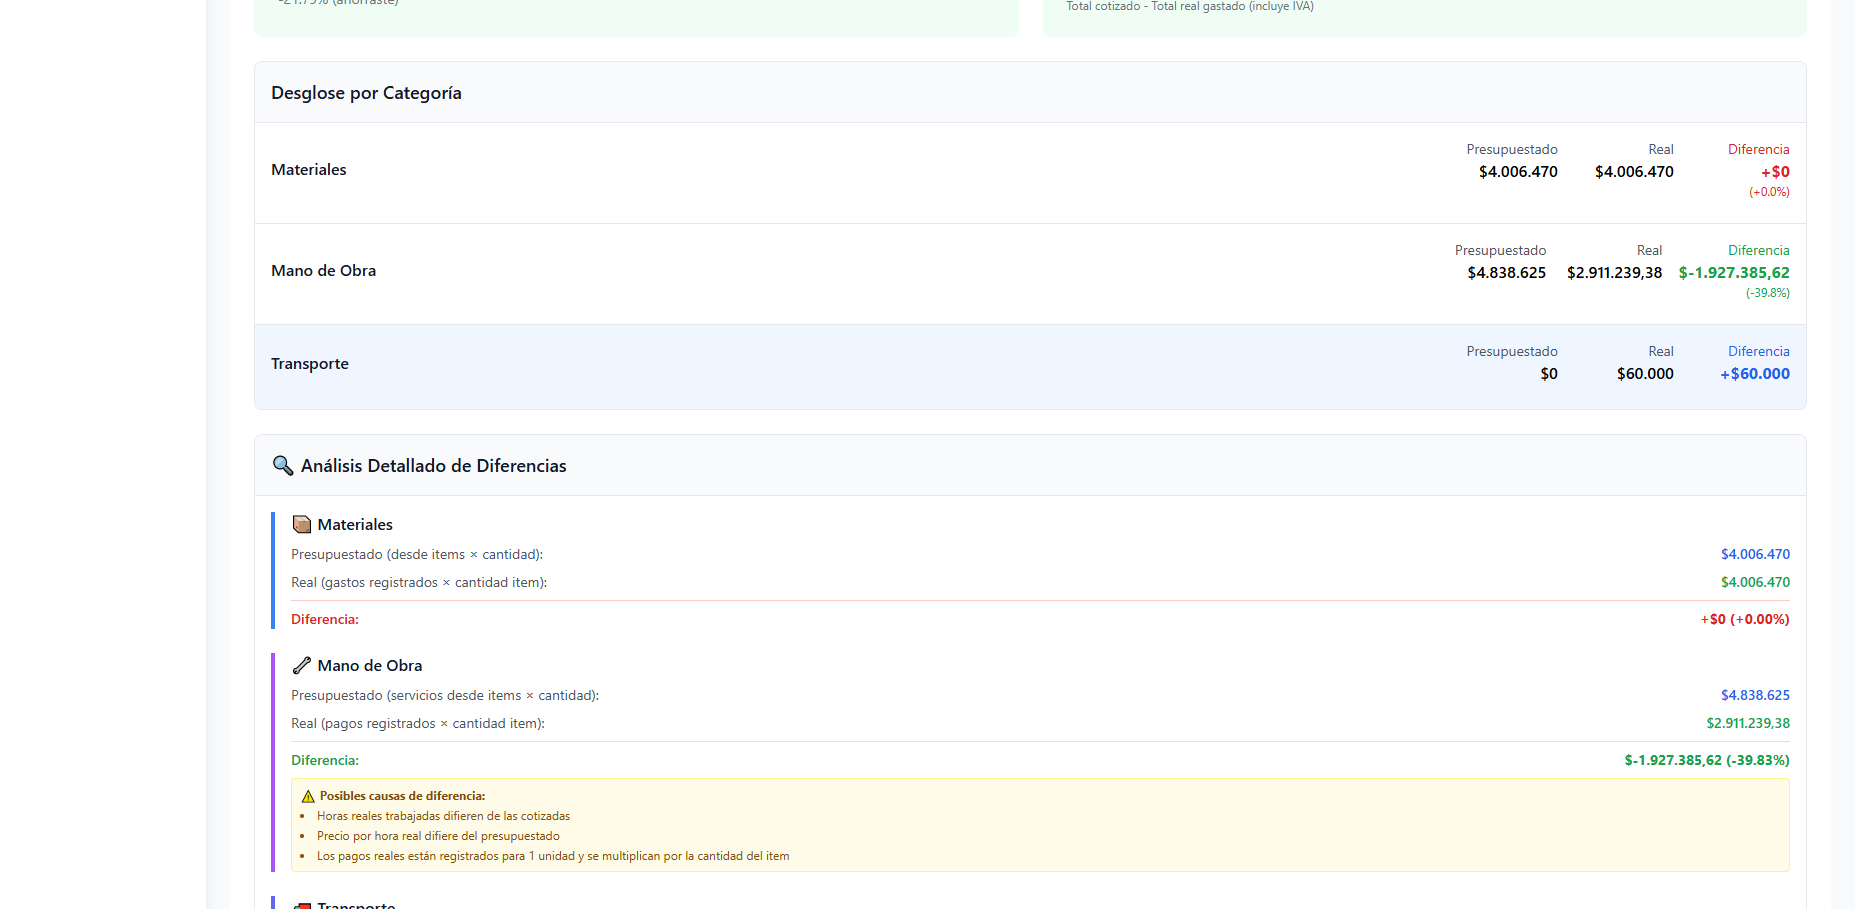Viewport: 1855px width, 909px height.
Task: Click the Total cotizado - Total real gastado text
Action: pos(1189,7)
